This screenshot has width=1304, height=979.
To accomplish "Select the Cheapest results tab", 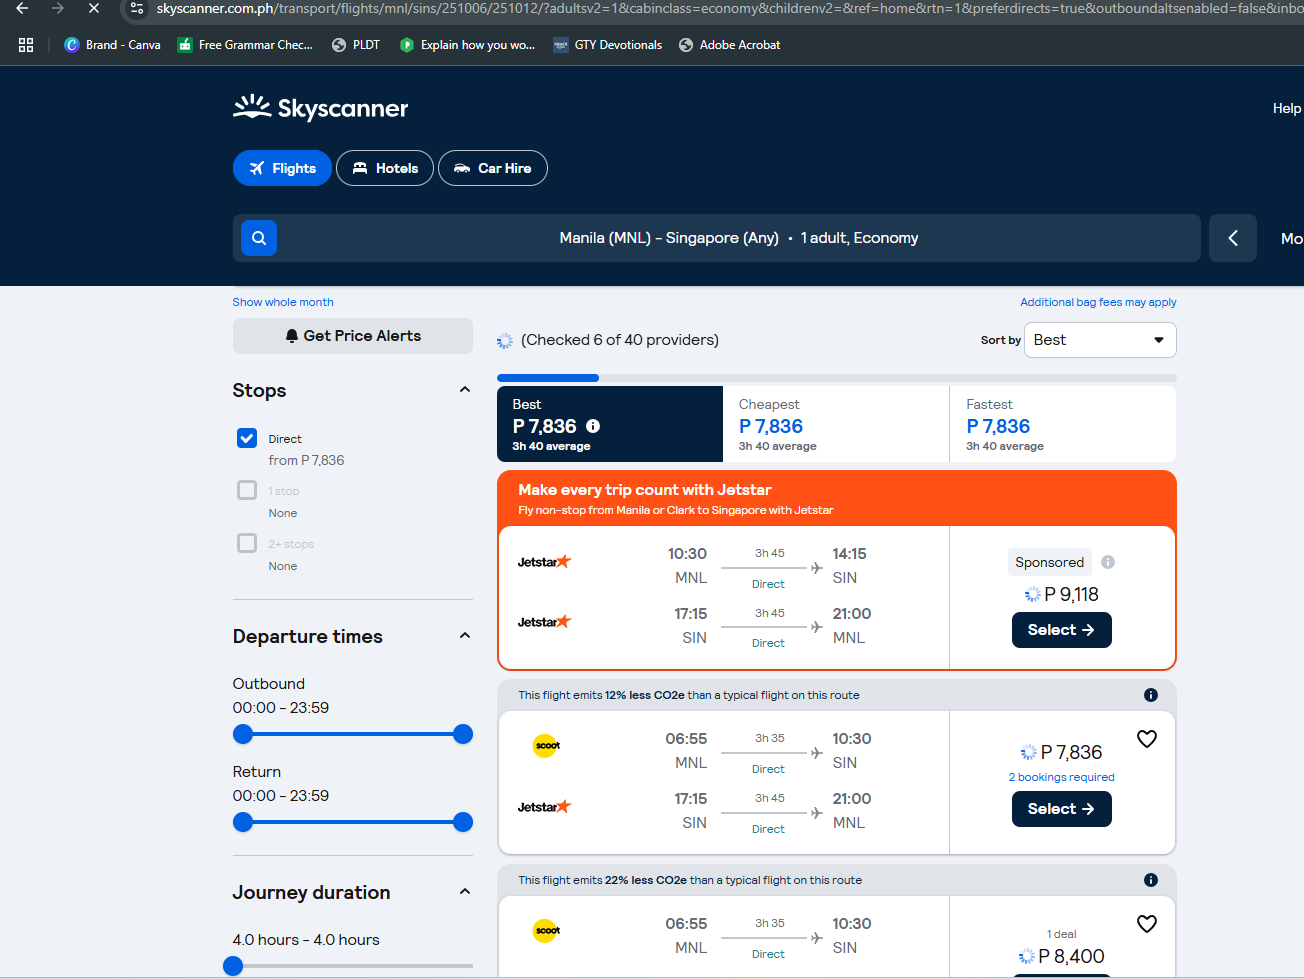I will coord(836,424).
